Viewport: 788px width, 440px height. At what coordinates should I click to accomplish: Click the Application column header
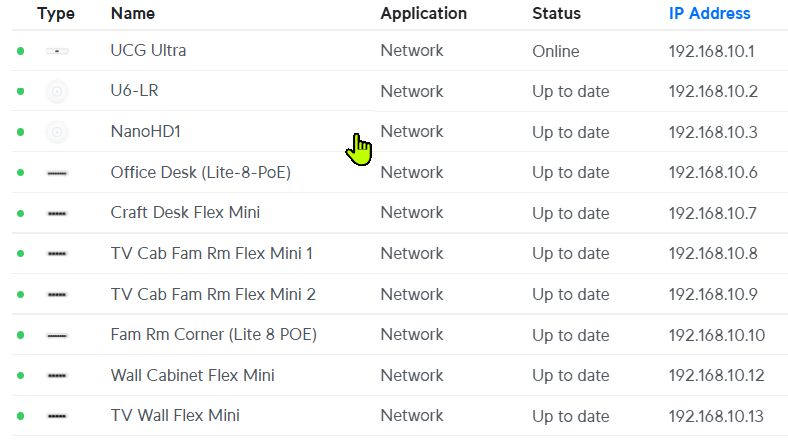423,14
